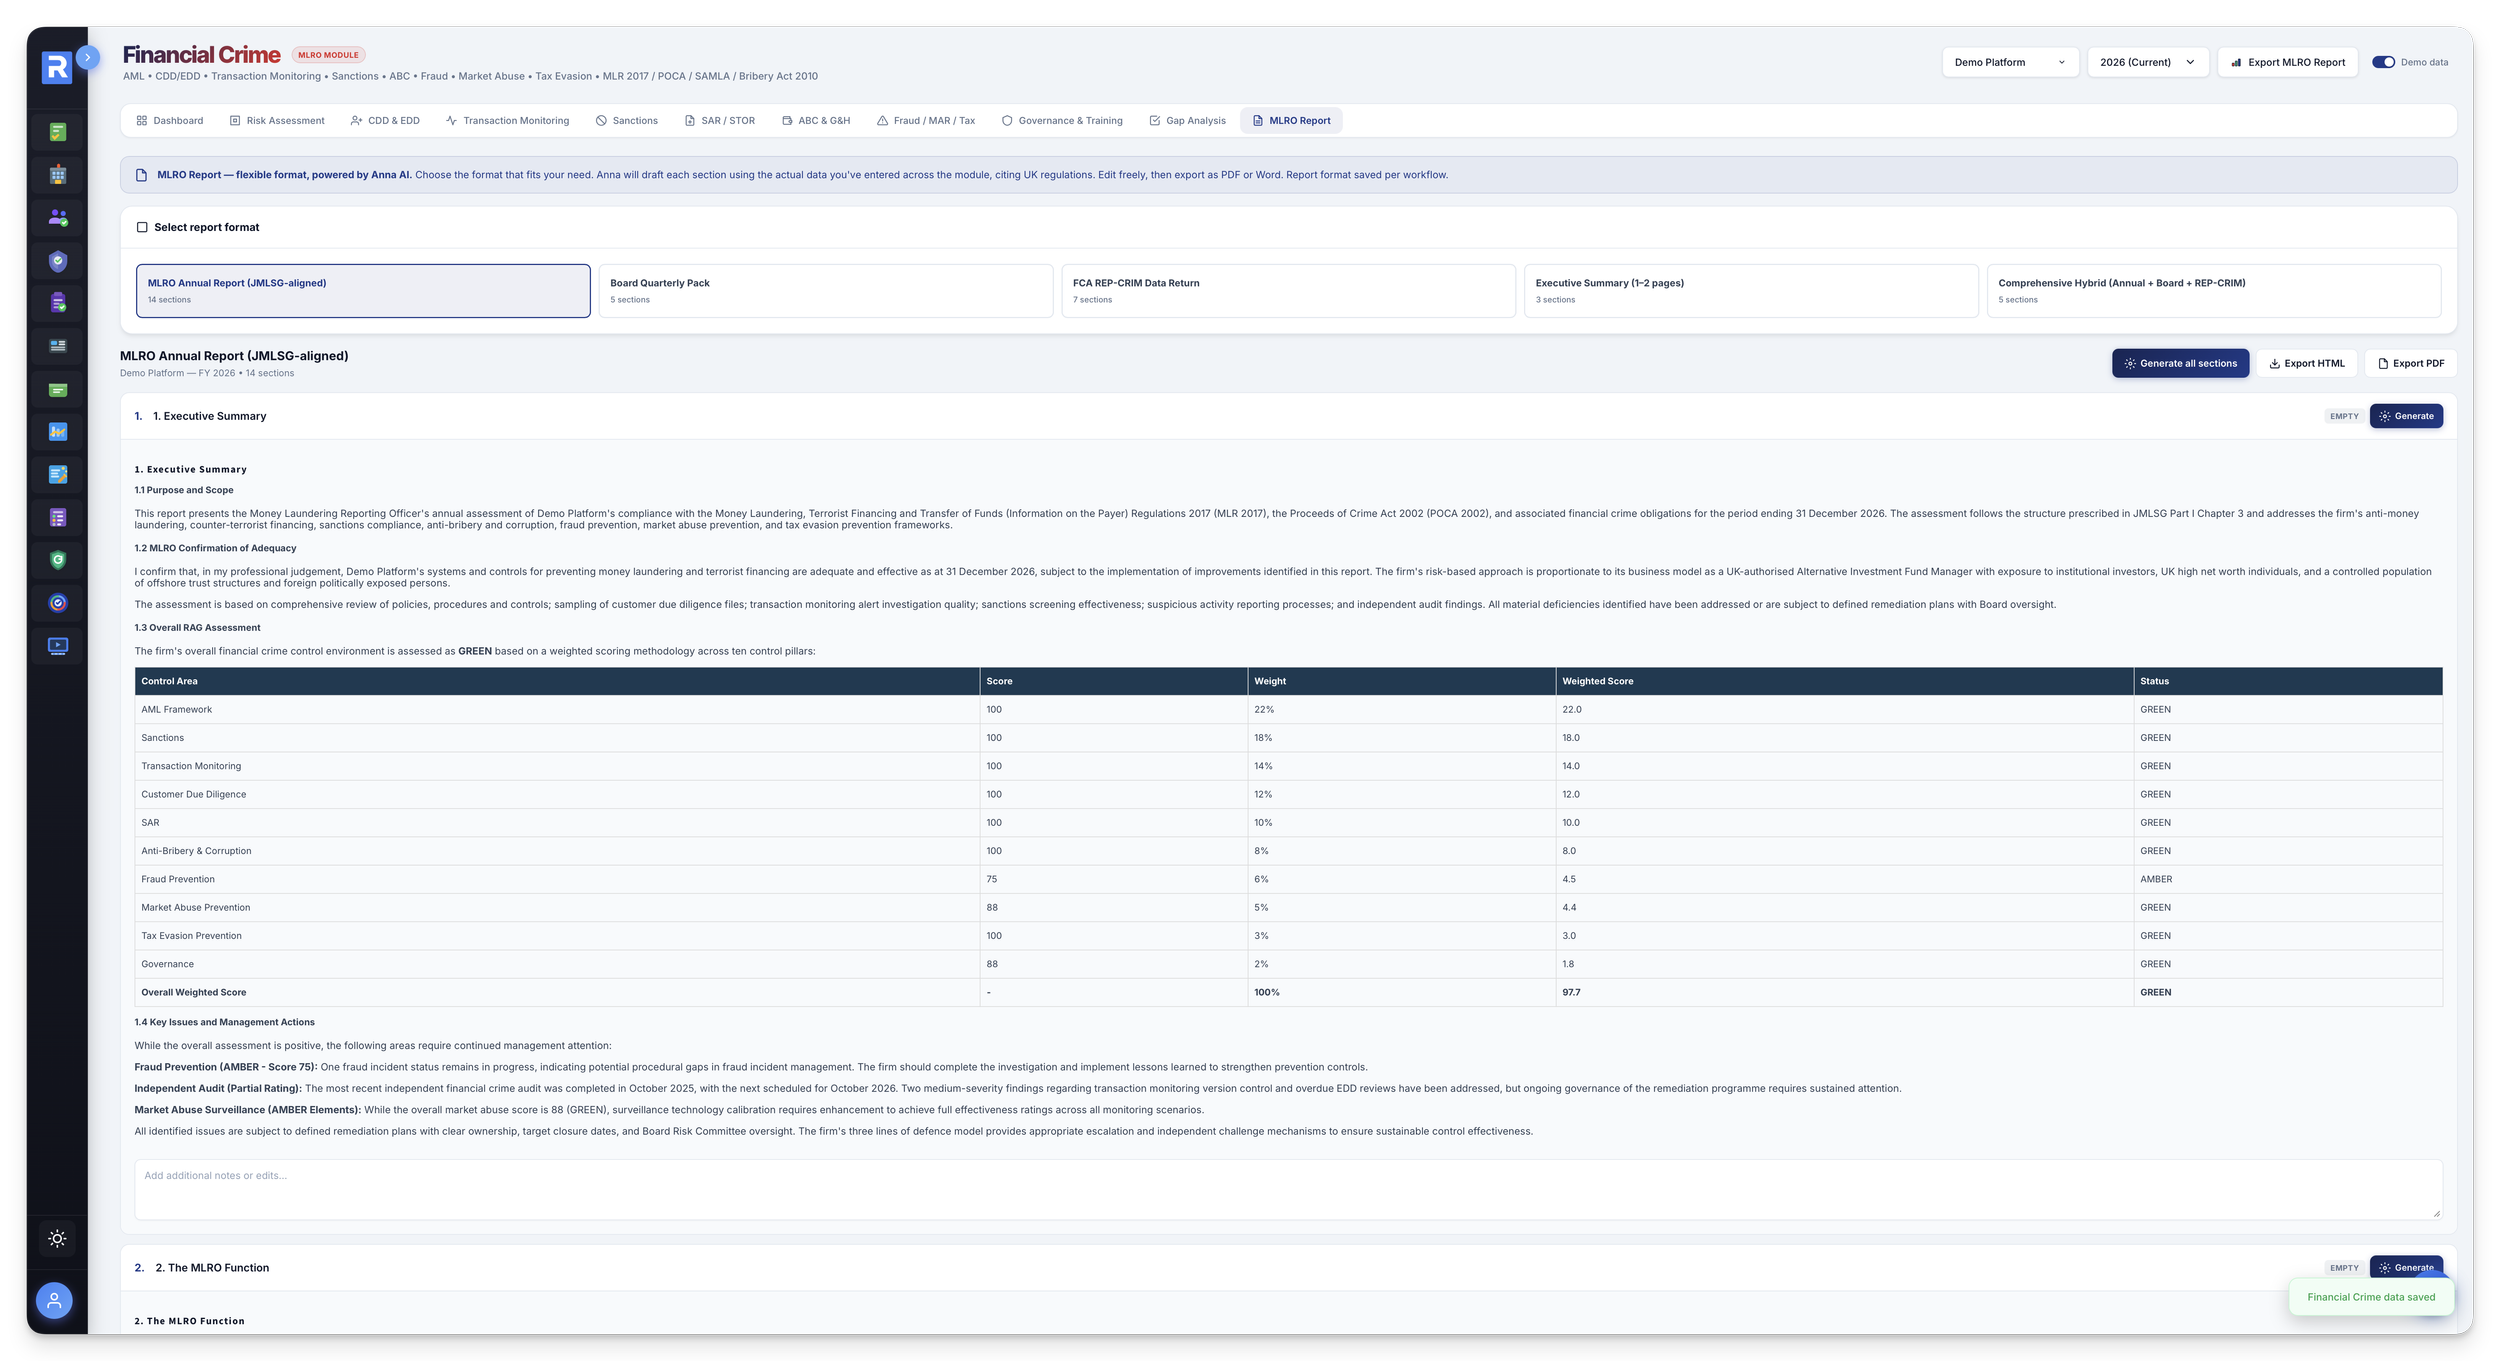Tick the Select report format checkbox

pos(142,227)
